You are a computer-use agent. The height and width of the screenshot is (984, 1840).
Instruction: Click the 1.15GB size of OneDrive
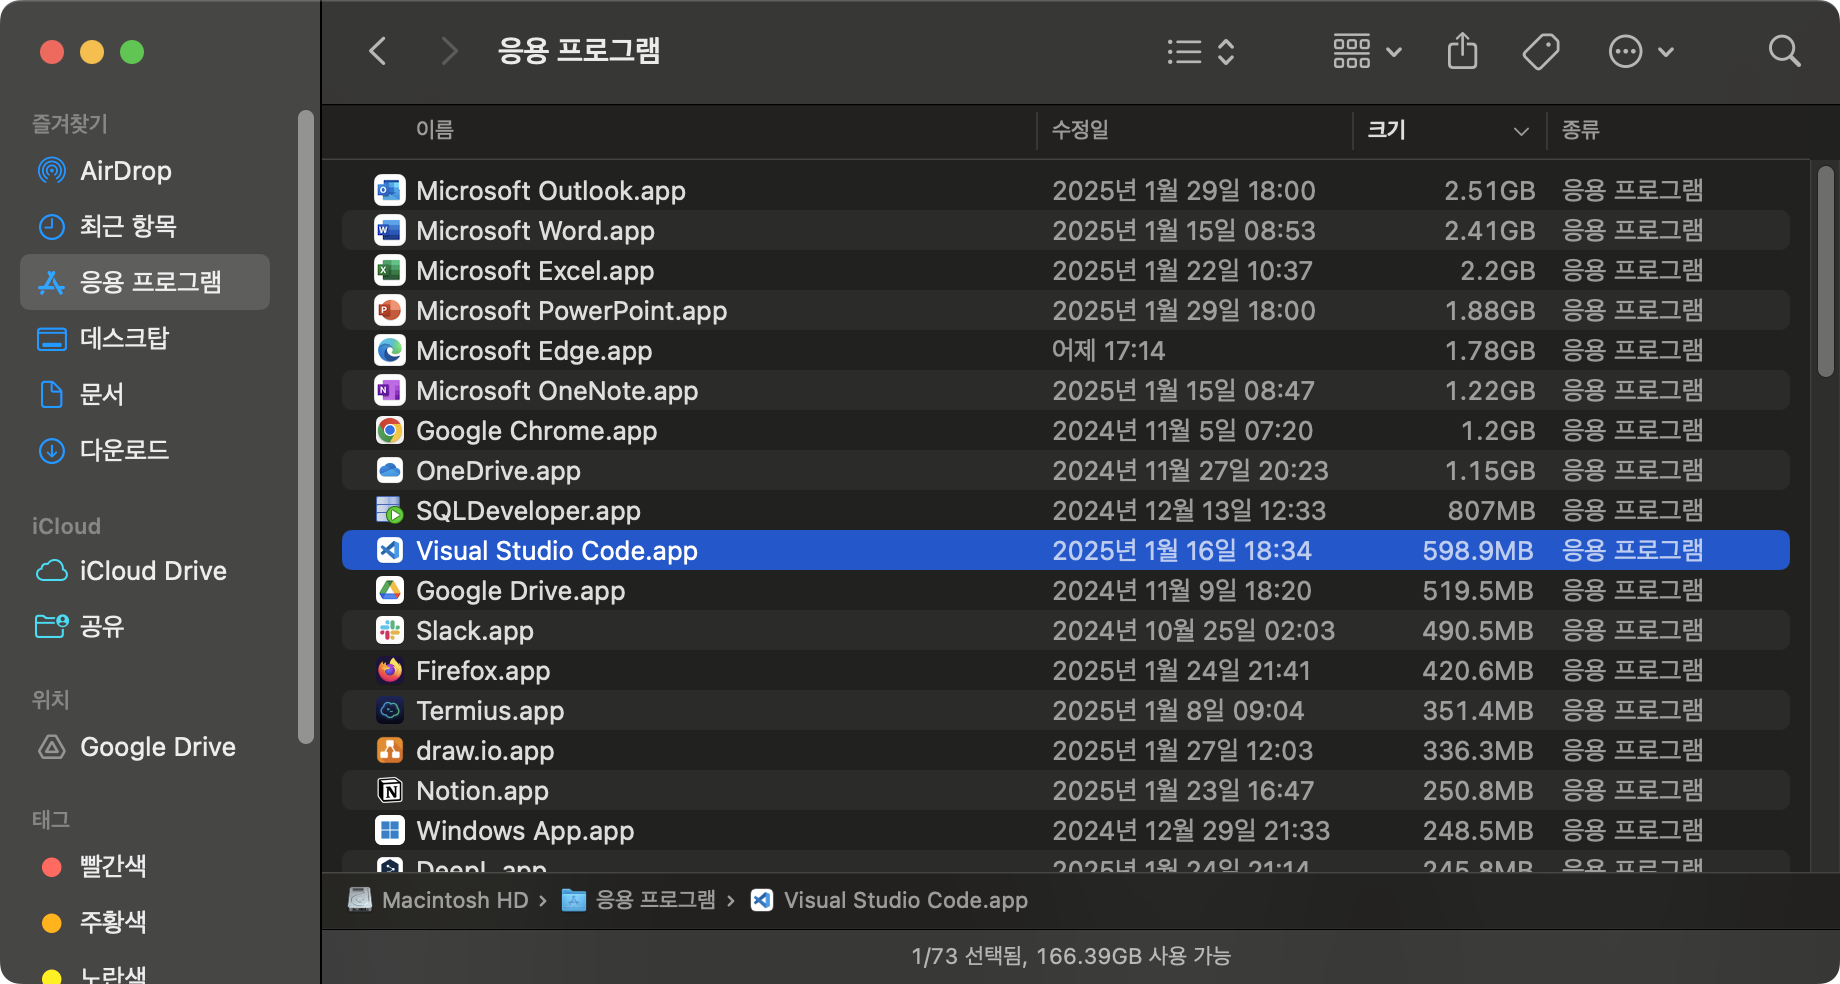pyautogui.click(x=1490, y=471)
